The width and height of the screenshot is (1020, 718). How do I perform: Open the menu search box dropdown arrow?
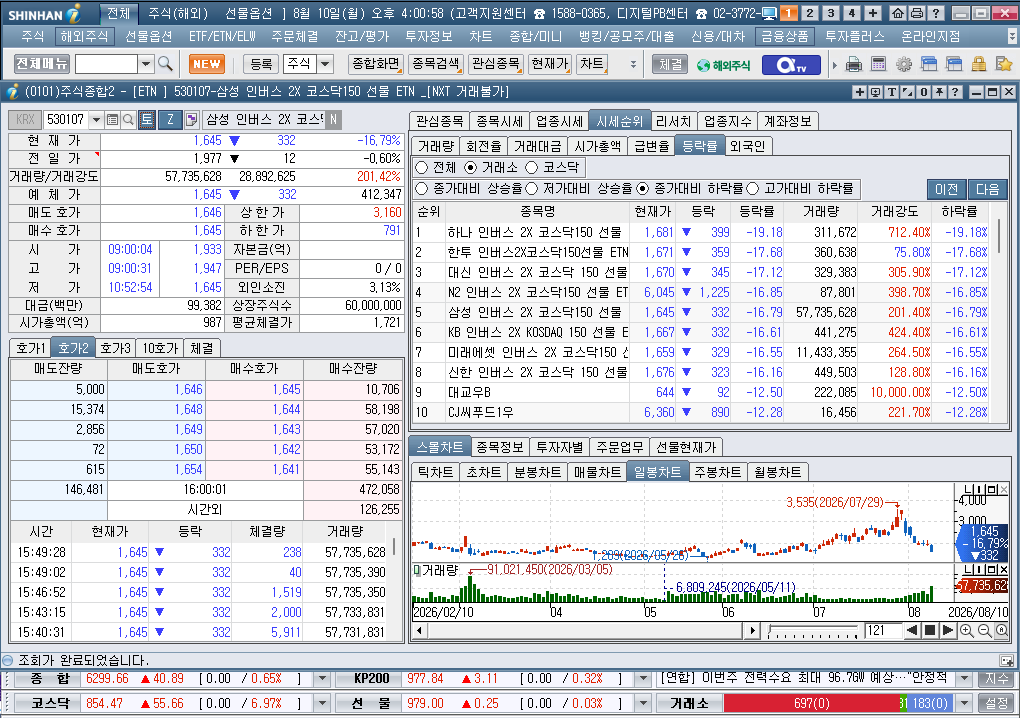point(146,64)
